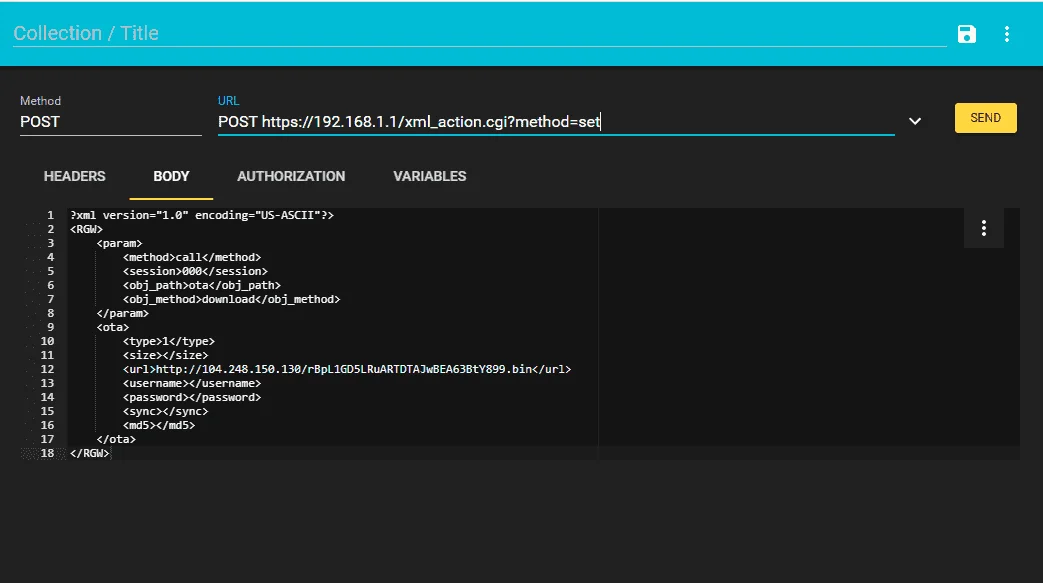
Task: Focus the Collection / Title field
Action: point(479,33)
